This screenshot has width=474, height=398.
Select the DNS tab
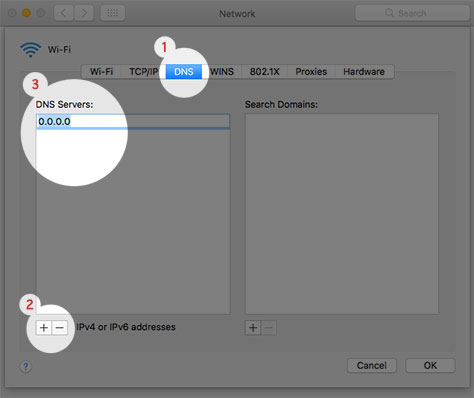click(x=184, y=72)
